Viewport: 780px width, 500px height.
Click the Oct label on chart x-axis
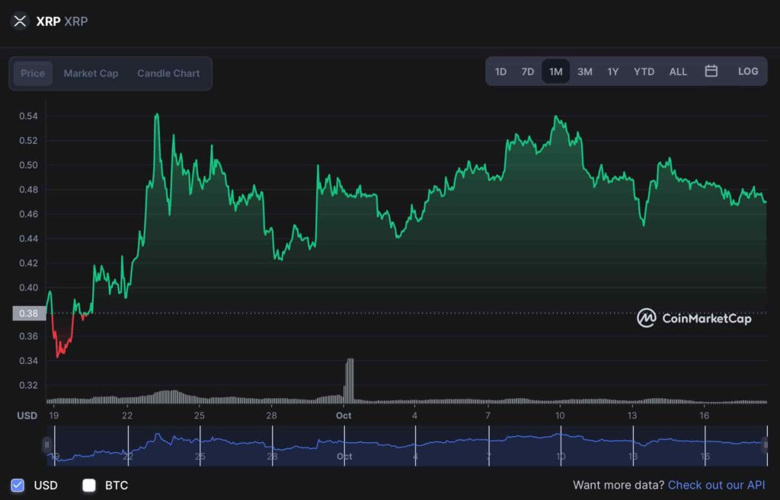coord(344,415)
